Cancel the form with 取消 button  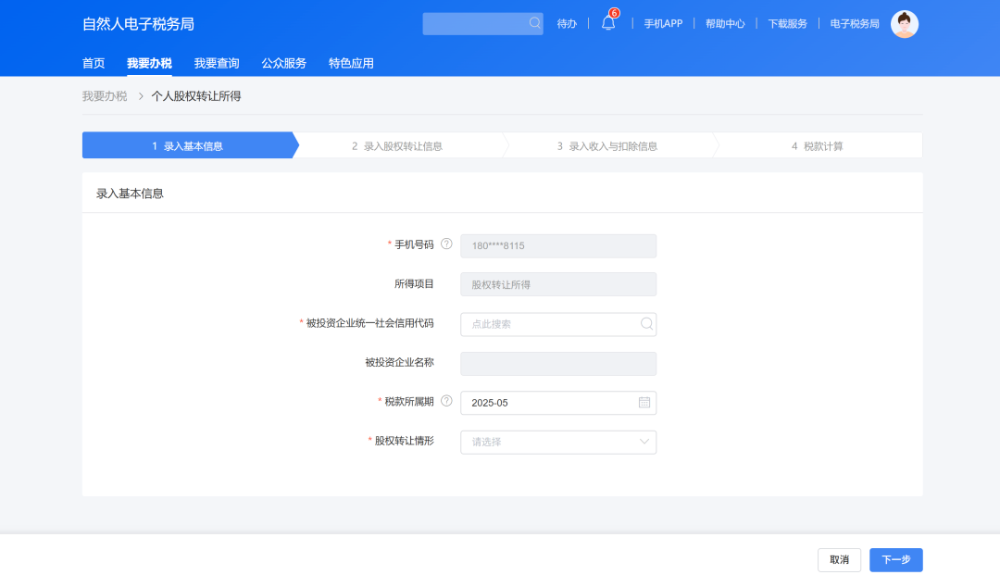[839, 560]
